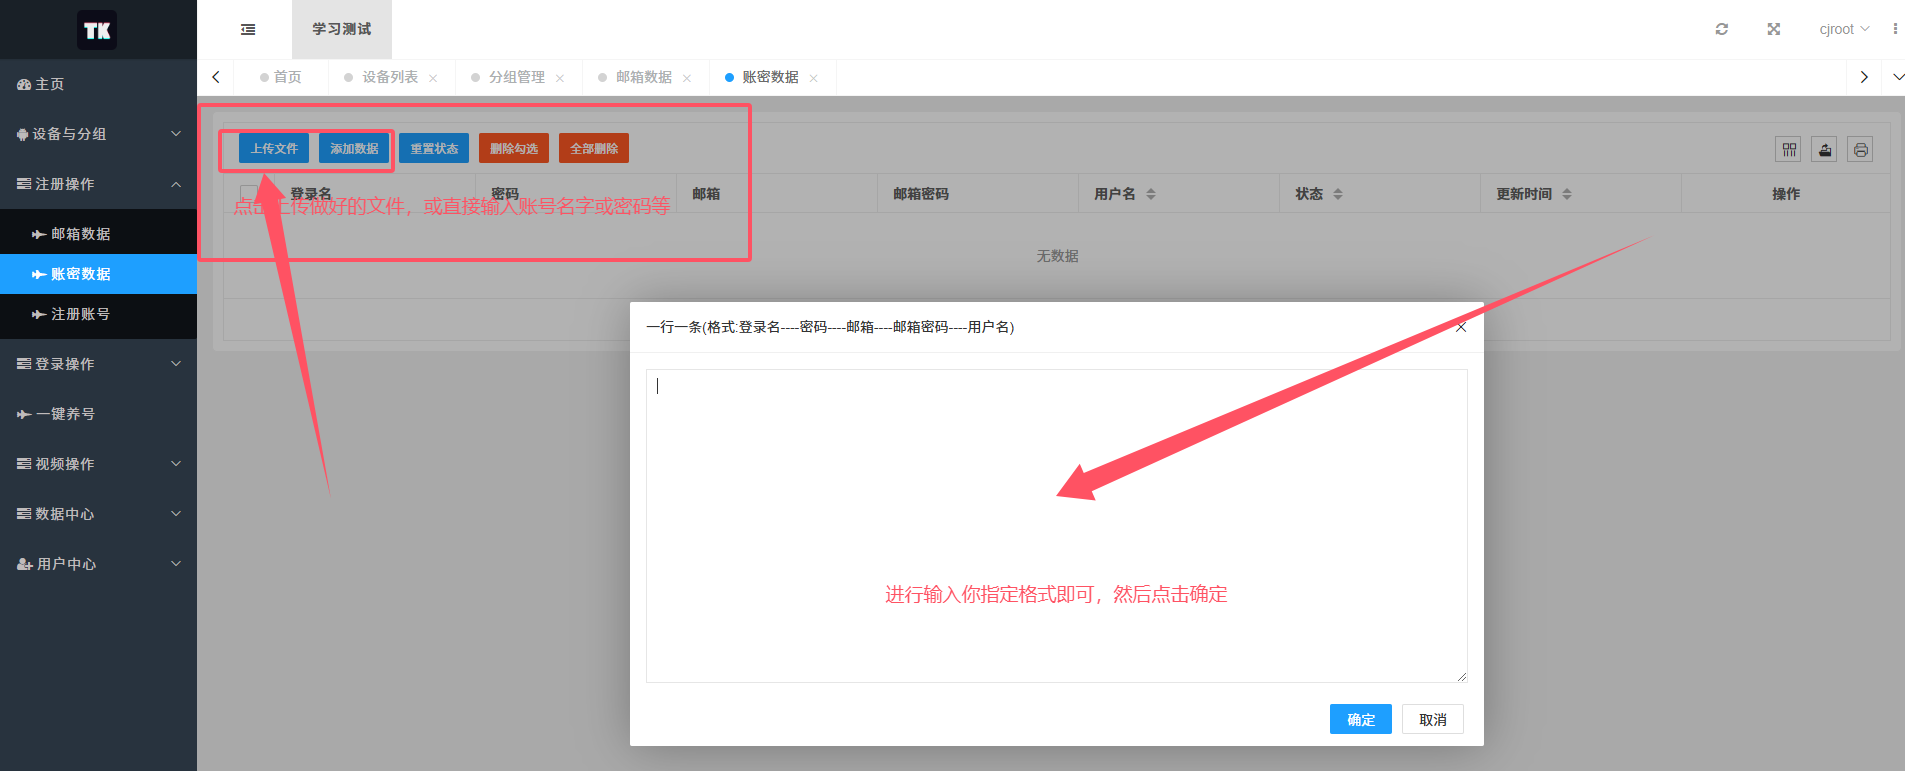Image resolution: width=1905 pixels, height=771 pixels.
Task: Close the 邮箱数据 tab
Action: 687,78
